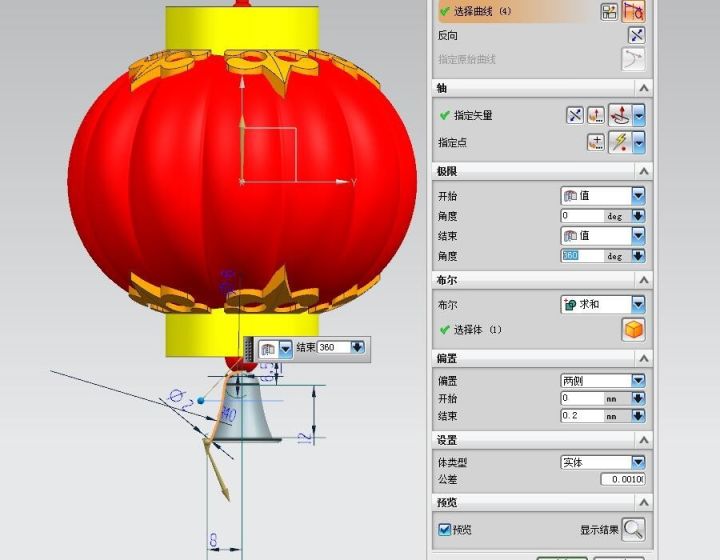Open the 体类型 实体 dropdown
The image size is (720, 560).
point(603,462)
